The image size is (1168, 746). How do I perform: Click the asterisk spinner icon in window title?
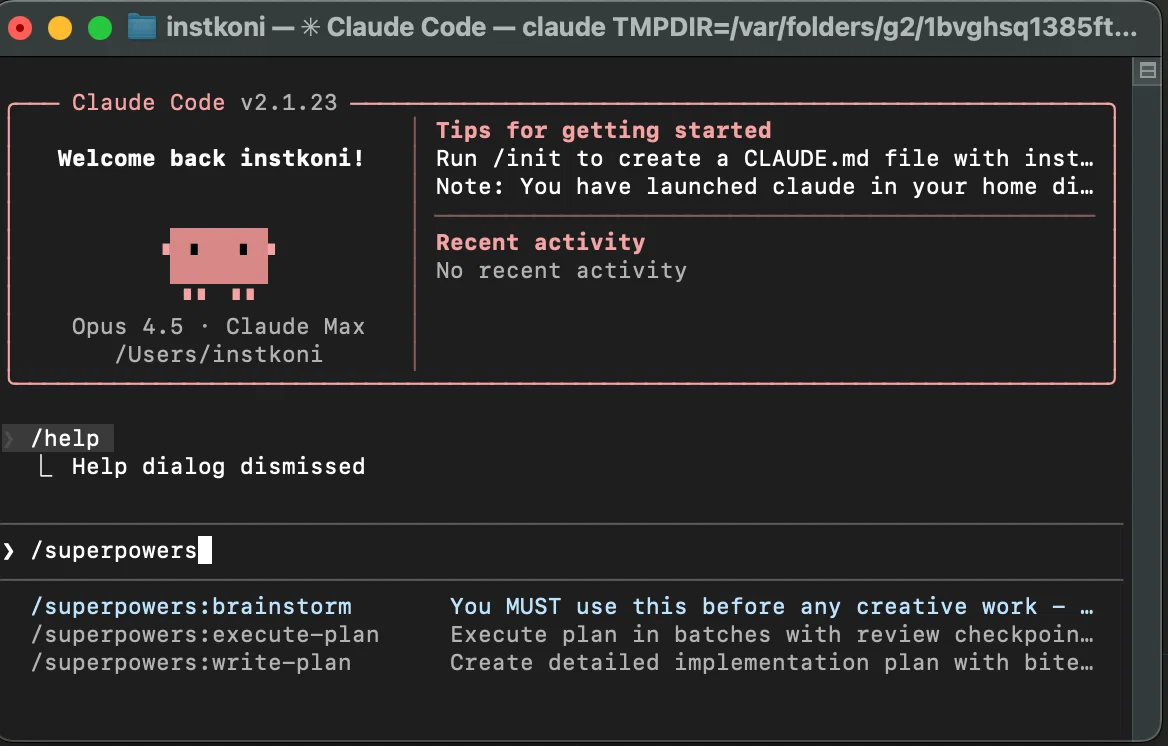click(311, 28)
